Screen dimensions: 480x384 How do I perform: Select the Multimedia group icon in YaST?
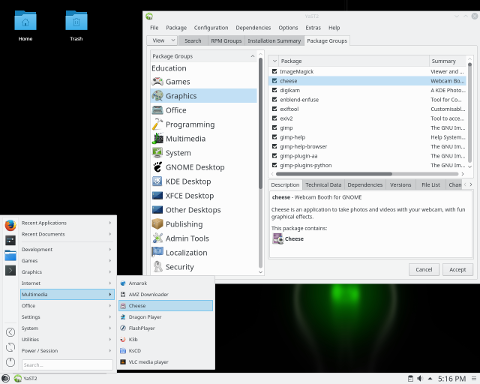click(157, 139)
